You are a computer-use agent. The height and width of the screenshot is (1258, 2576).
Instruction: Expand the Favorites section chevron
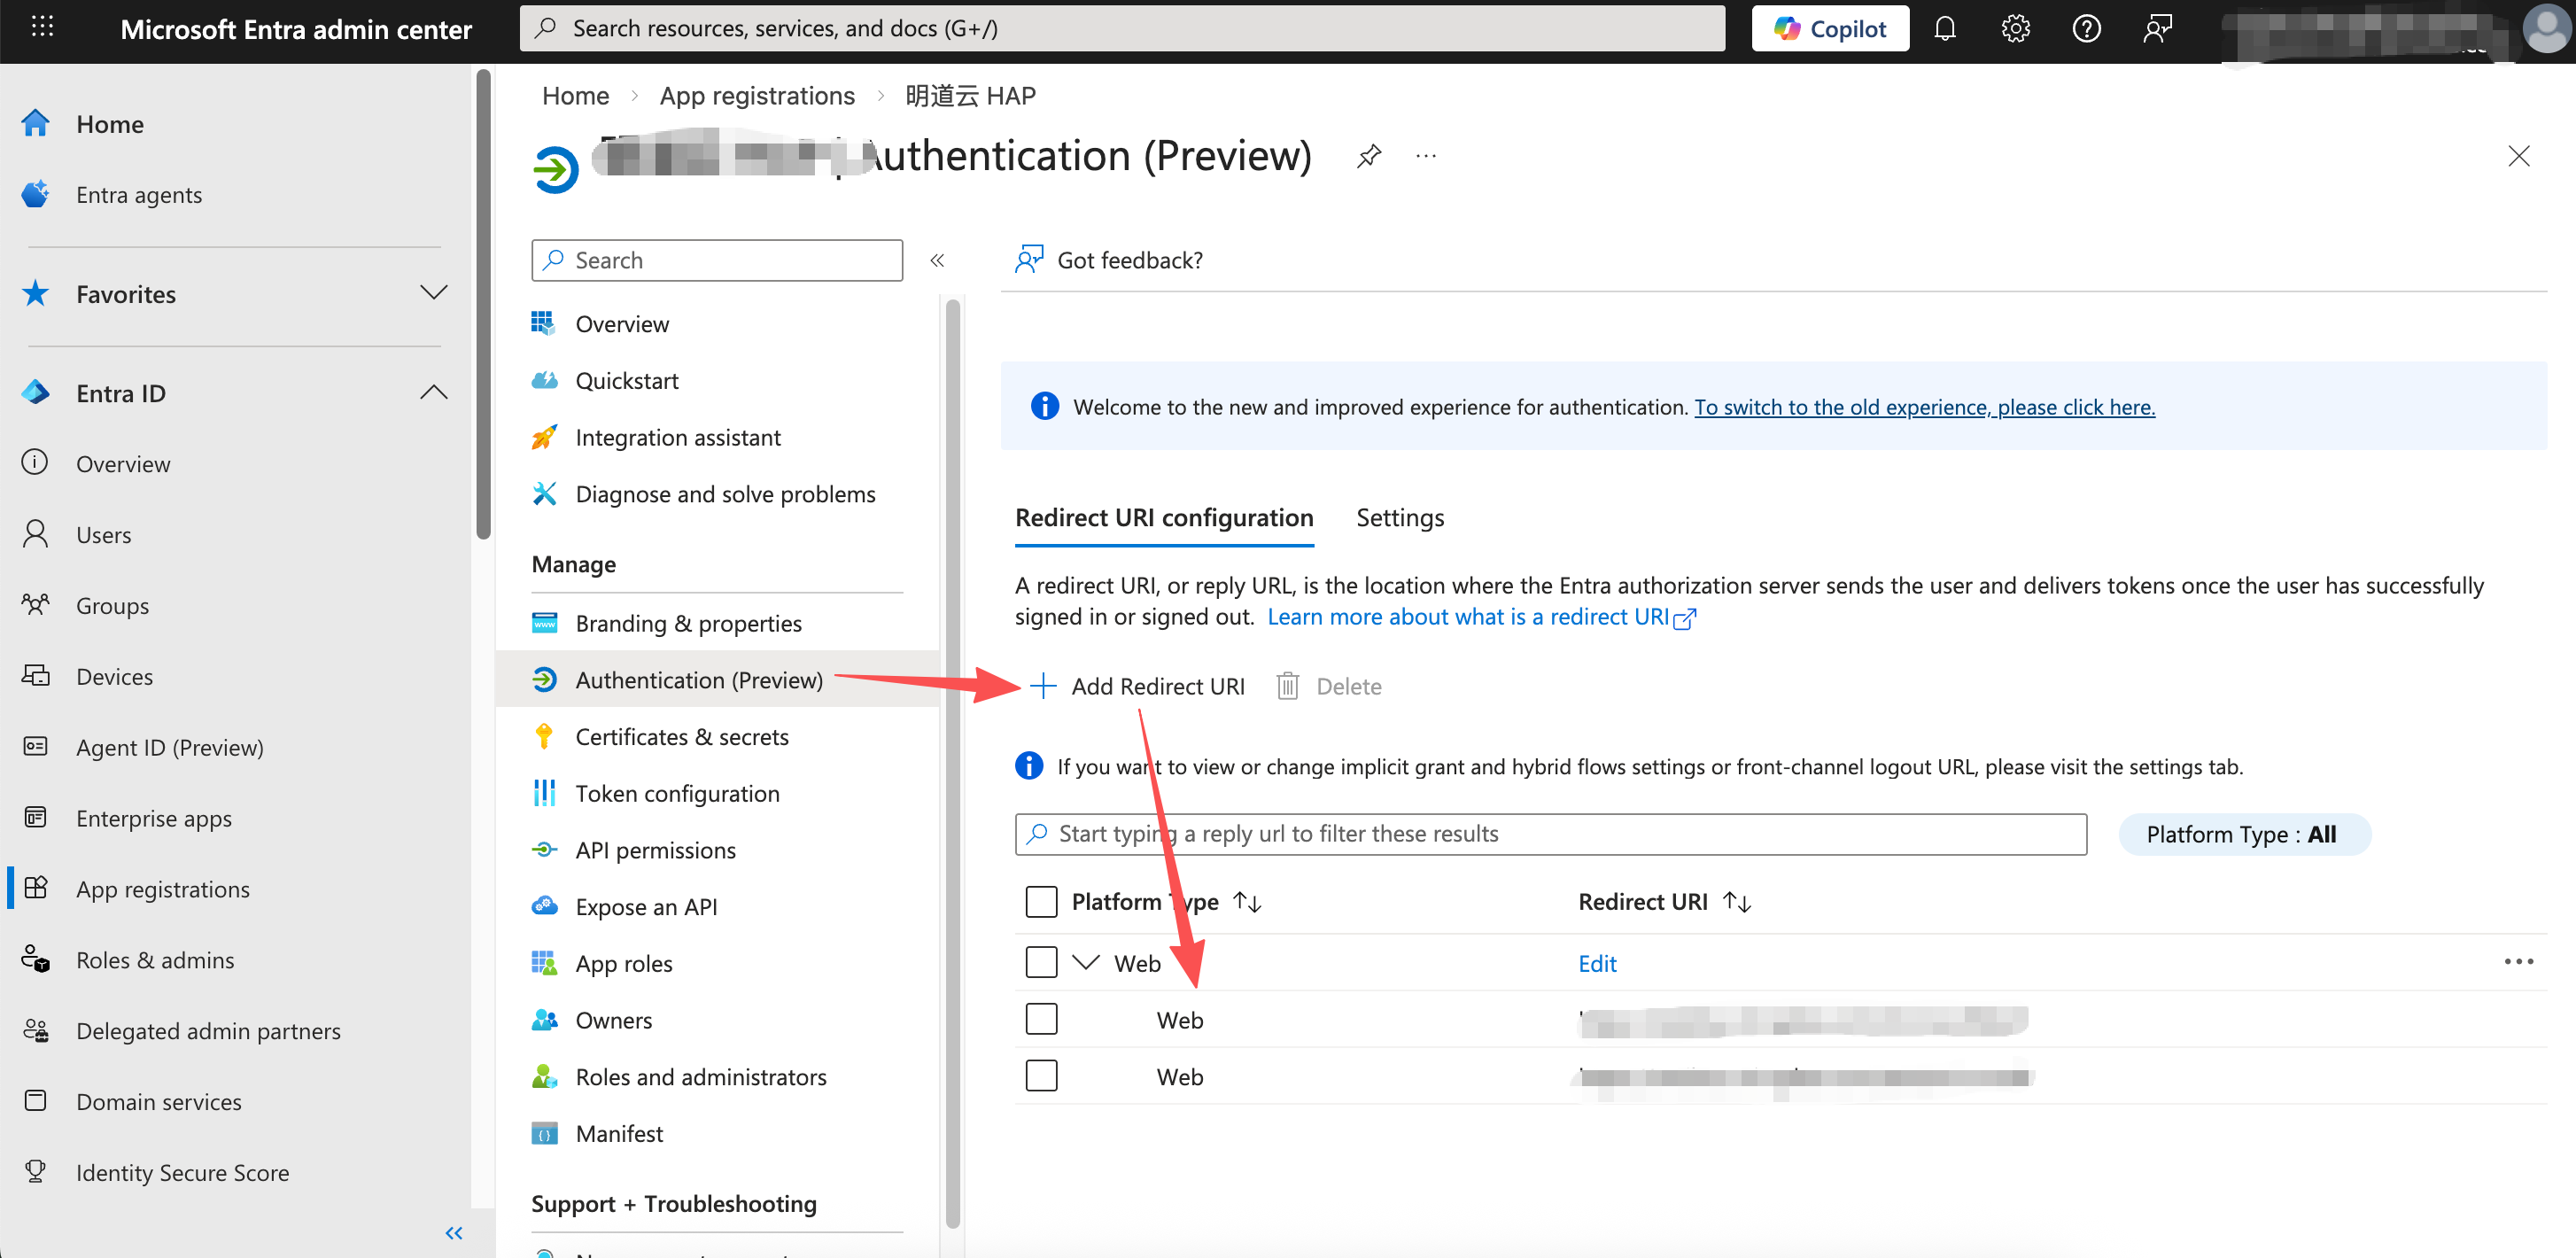click(433, 293)
